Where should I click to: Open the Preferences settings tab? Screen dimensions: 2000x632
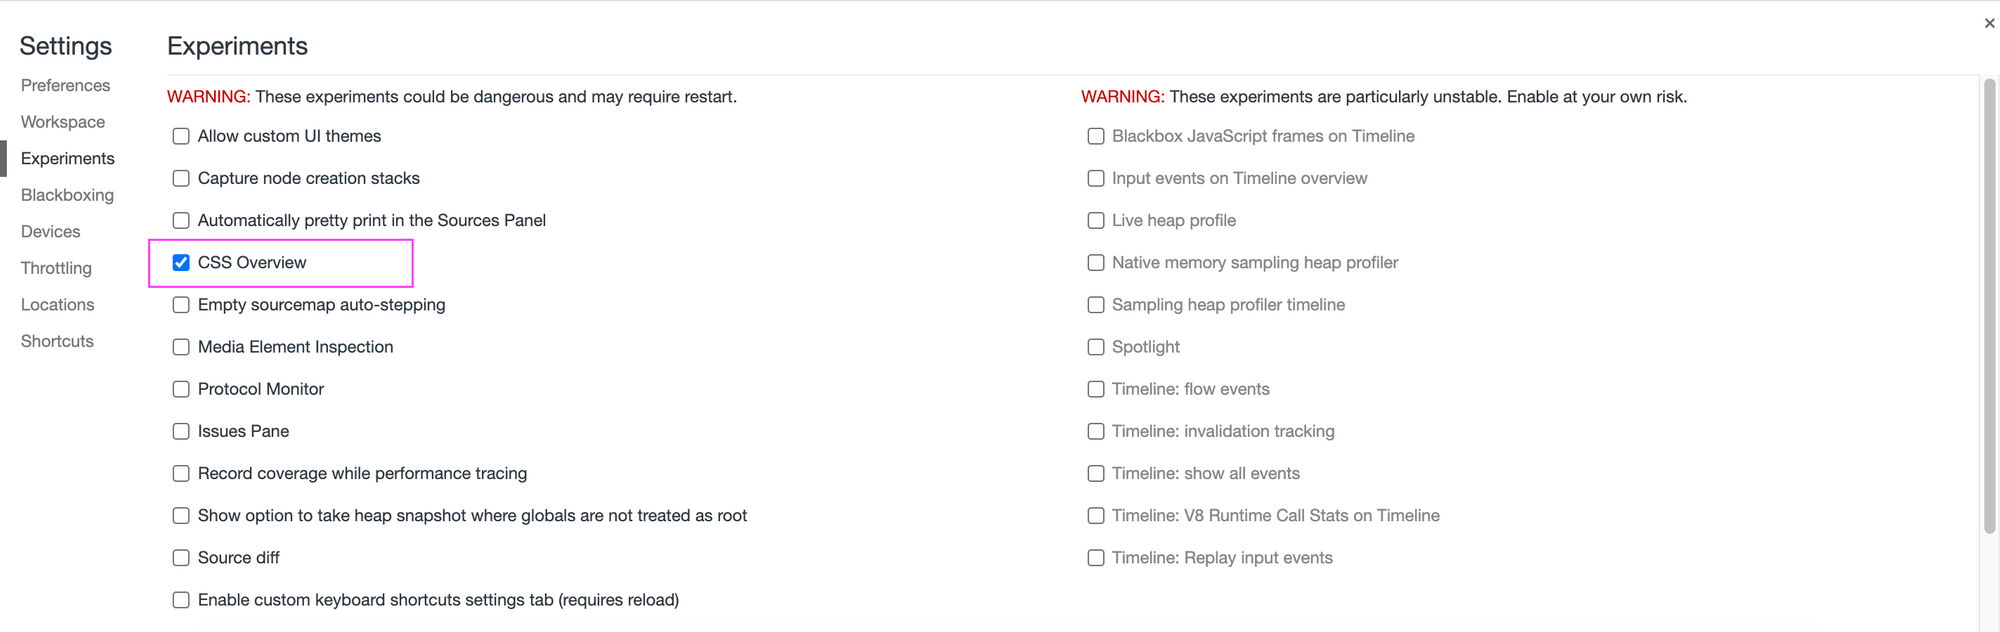[66, 85]
